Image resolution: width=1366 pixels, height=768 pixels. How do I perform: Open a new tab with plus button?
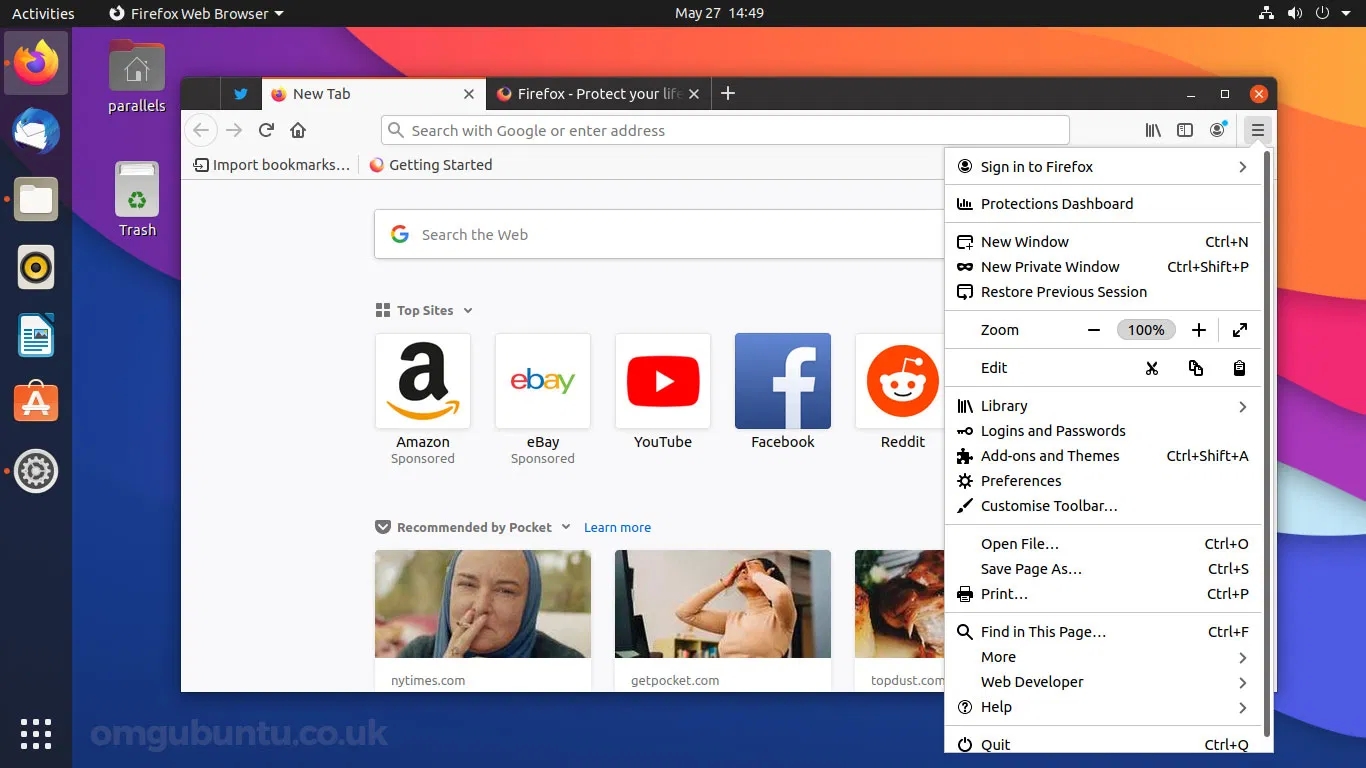pos(728,93)
